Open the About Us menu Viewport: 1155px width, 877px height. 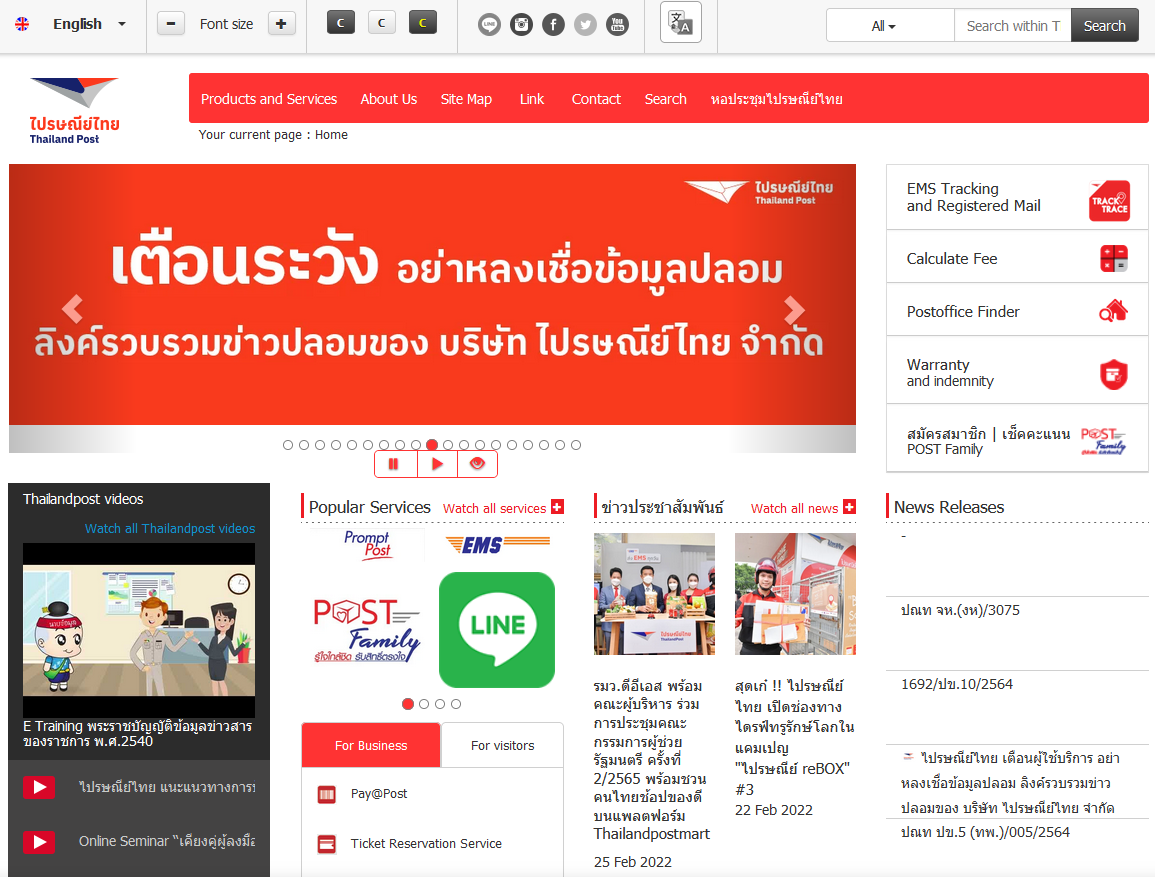click(389, 99)
